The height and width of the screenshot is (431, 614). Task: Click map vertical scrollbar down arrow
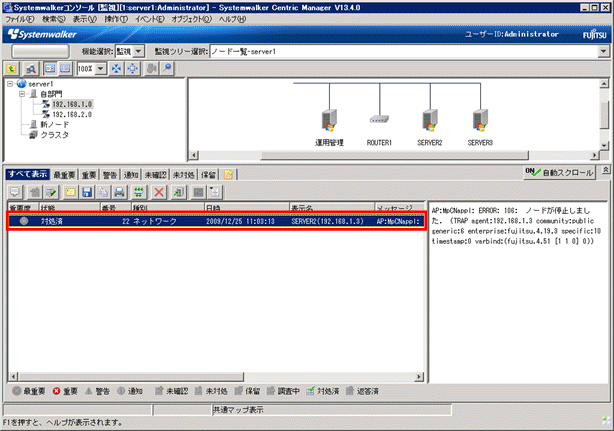[x=604, y=145]
